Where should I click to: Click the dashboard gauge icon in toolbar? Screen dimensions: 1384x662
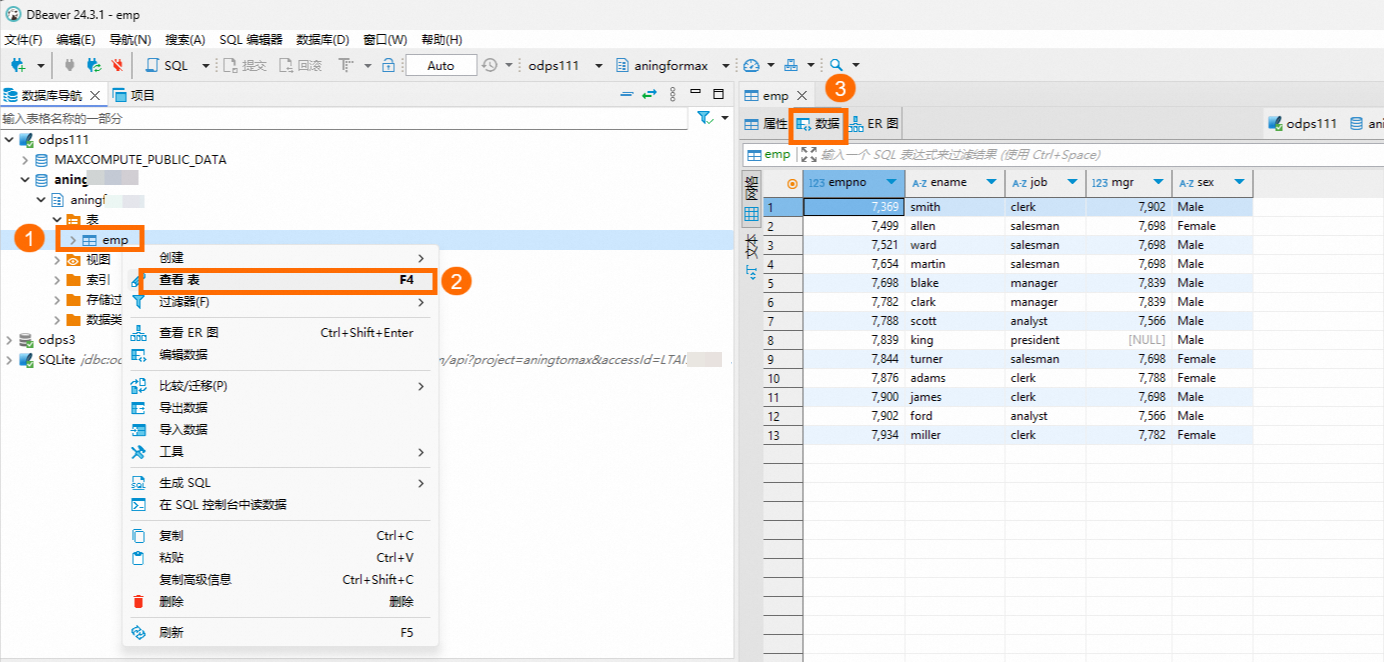coord(752,65)
